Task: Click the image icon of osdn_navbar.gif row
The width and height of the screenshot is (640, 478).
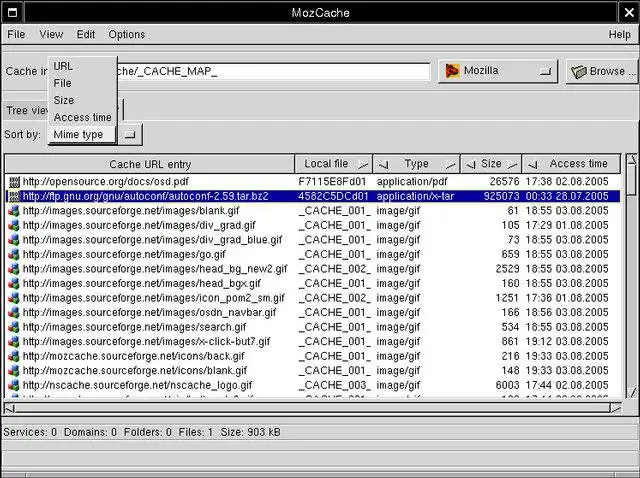Action: click(14, 313)
